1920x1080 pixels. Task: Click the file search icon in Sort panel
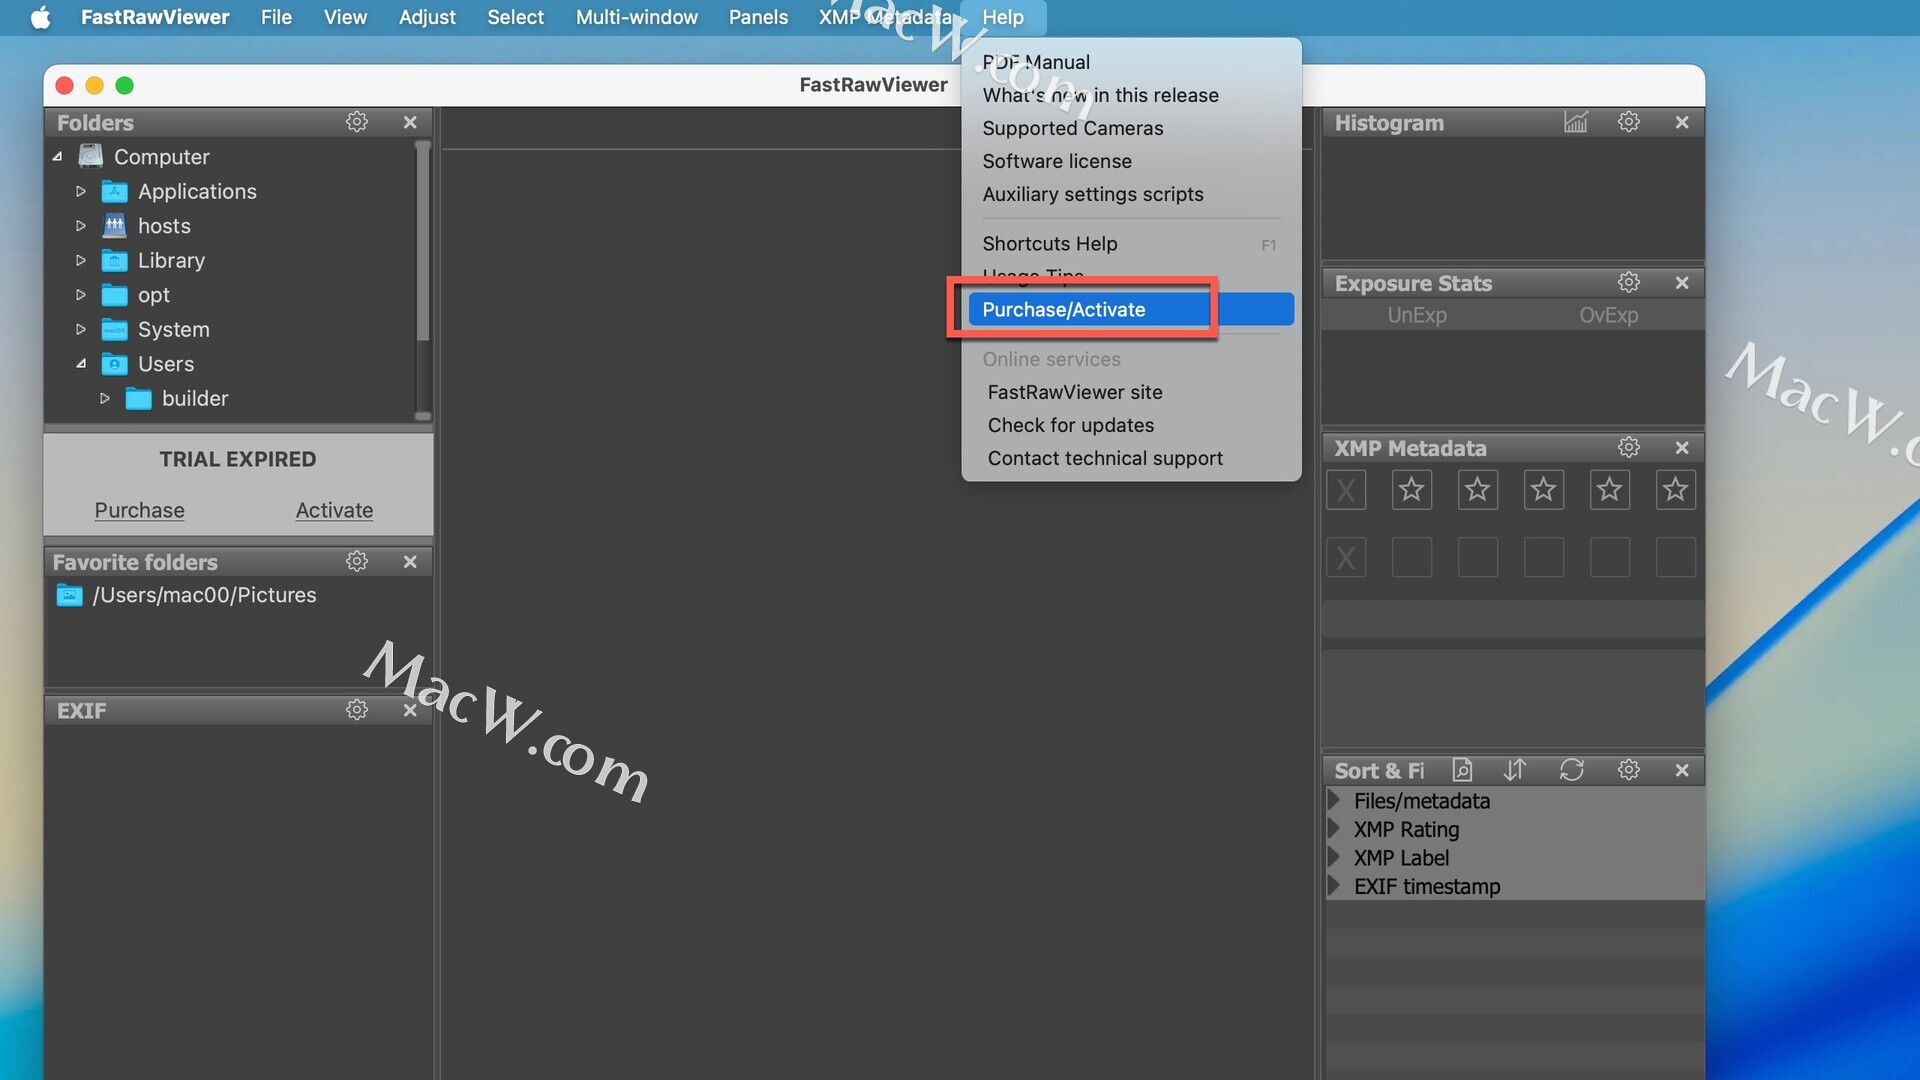pyautogui.click(x=1462, y=770)
